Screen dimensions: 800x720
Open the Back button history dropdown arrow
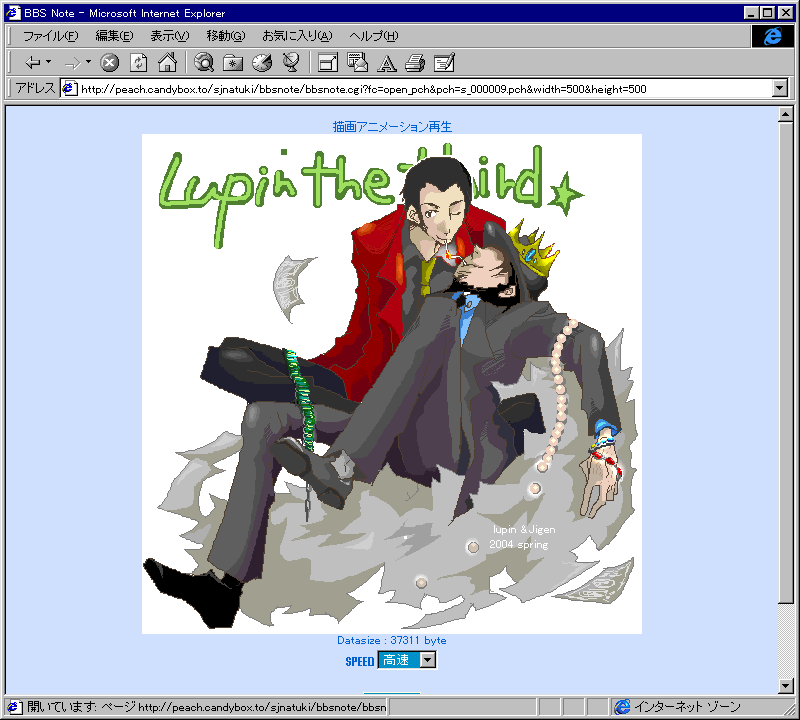coord(48,62)
